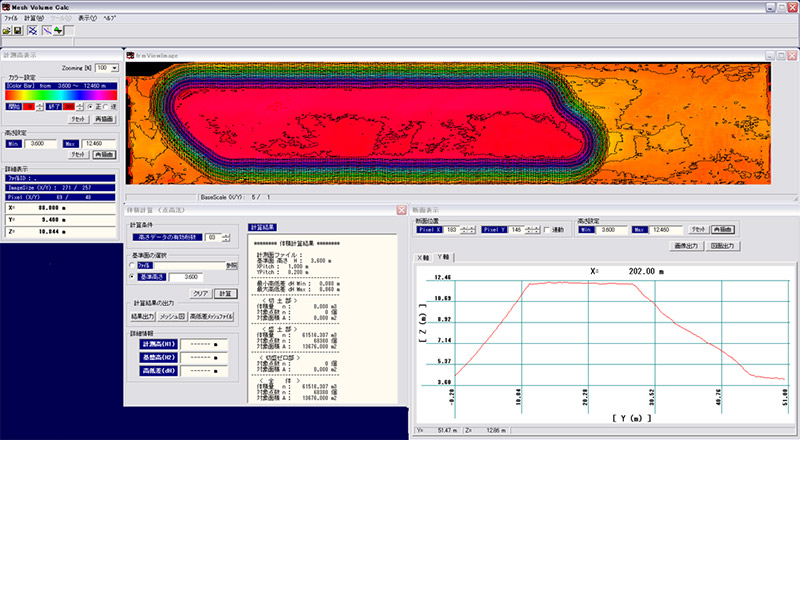
Task: Open the ファイル menu
Action: [x=11, y=18]
